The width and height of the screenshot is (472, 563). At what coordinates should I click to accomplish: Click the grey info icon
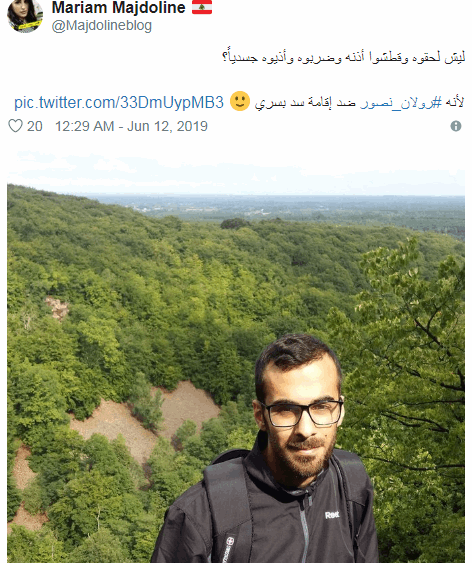456,126
